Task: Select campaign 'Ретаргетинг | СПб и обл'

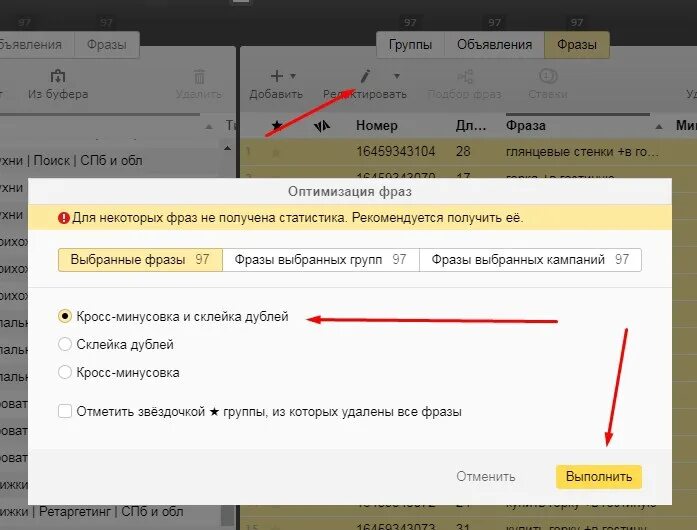Action: (92, 512)
